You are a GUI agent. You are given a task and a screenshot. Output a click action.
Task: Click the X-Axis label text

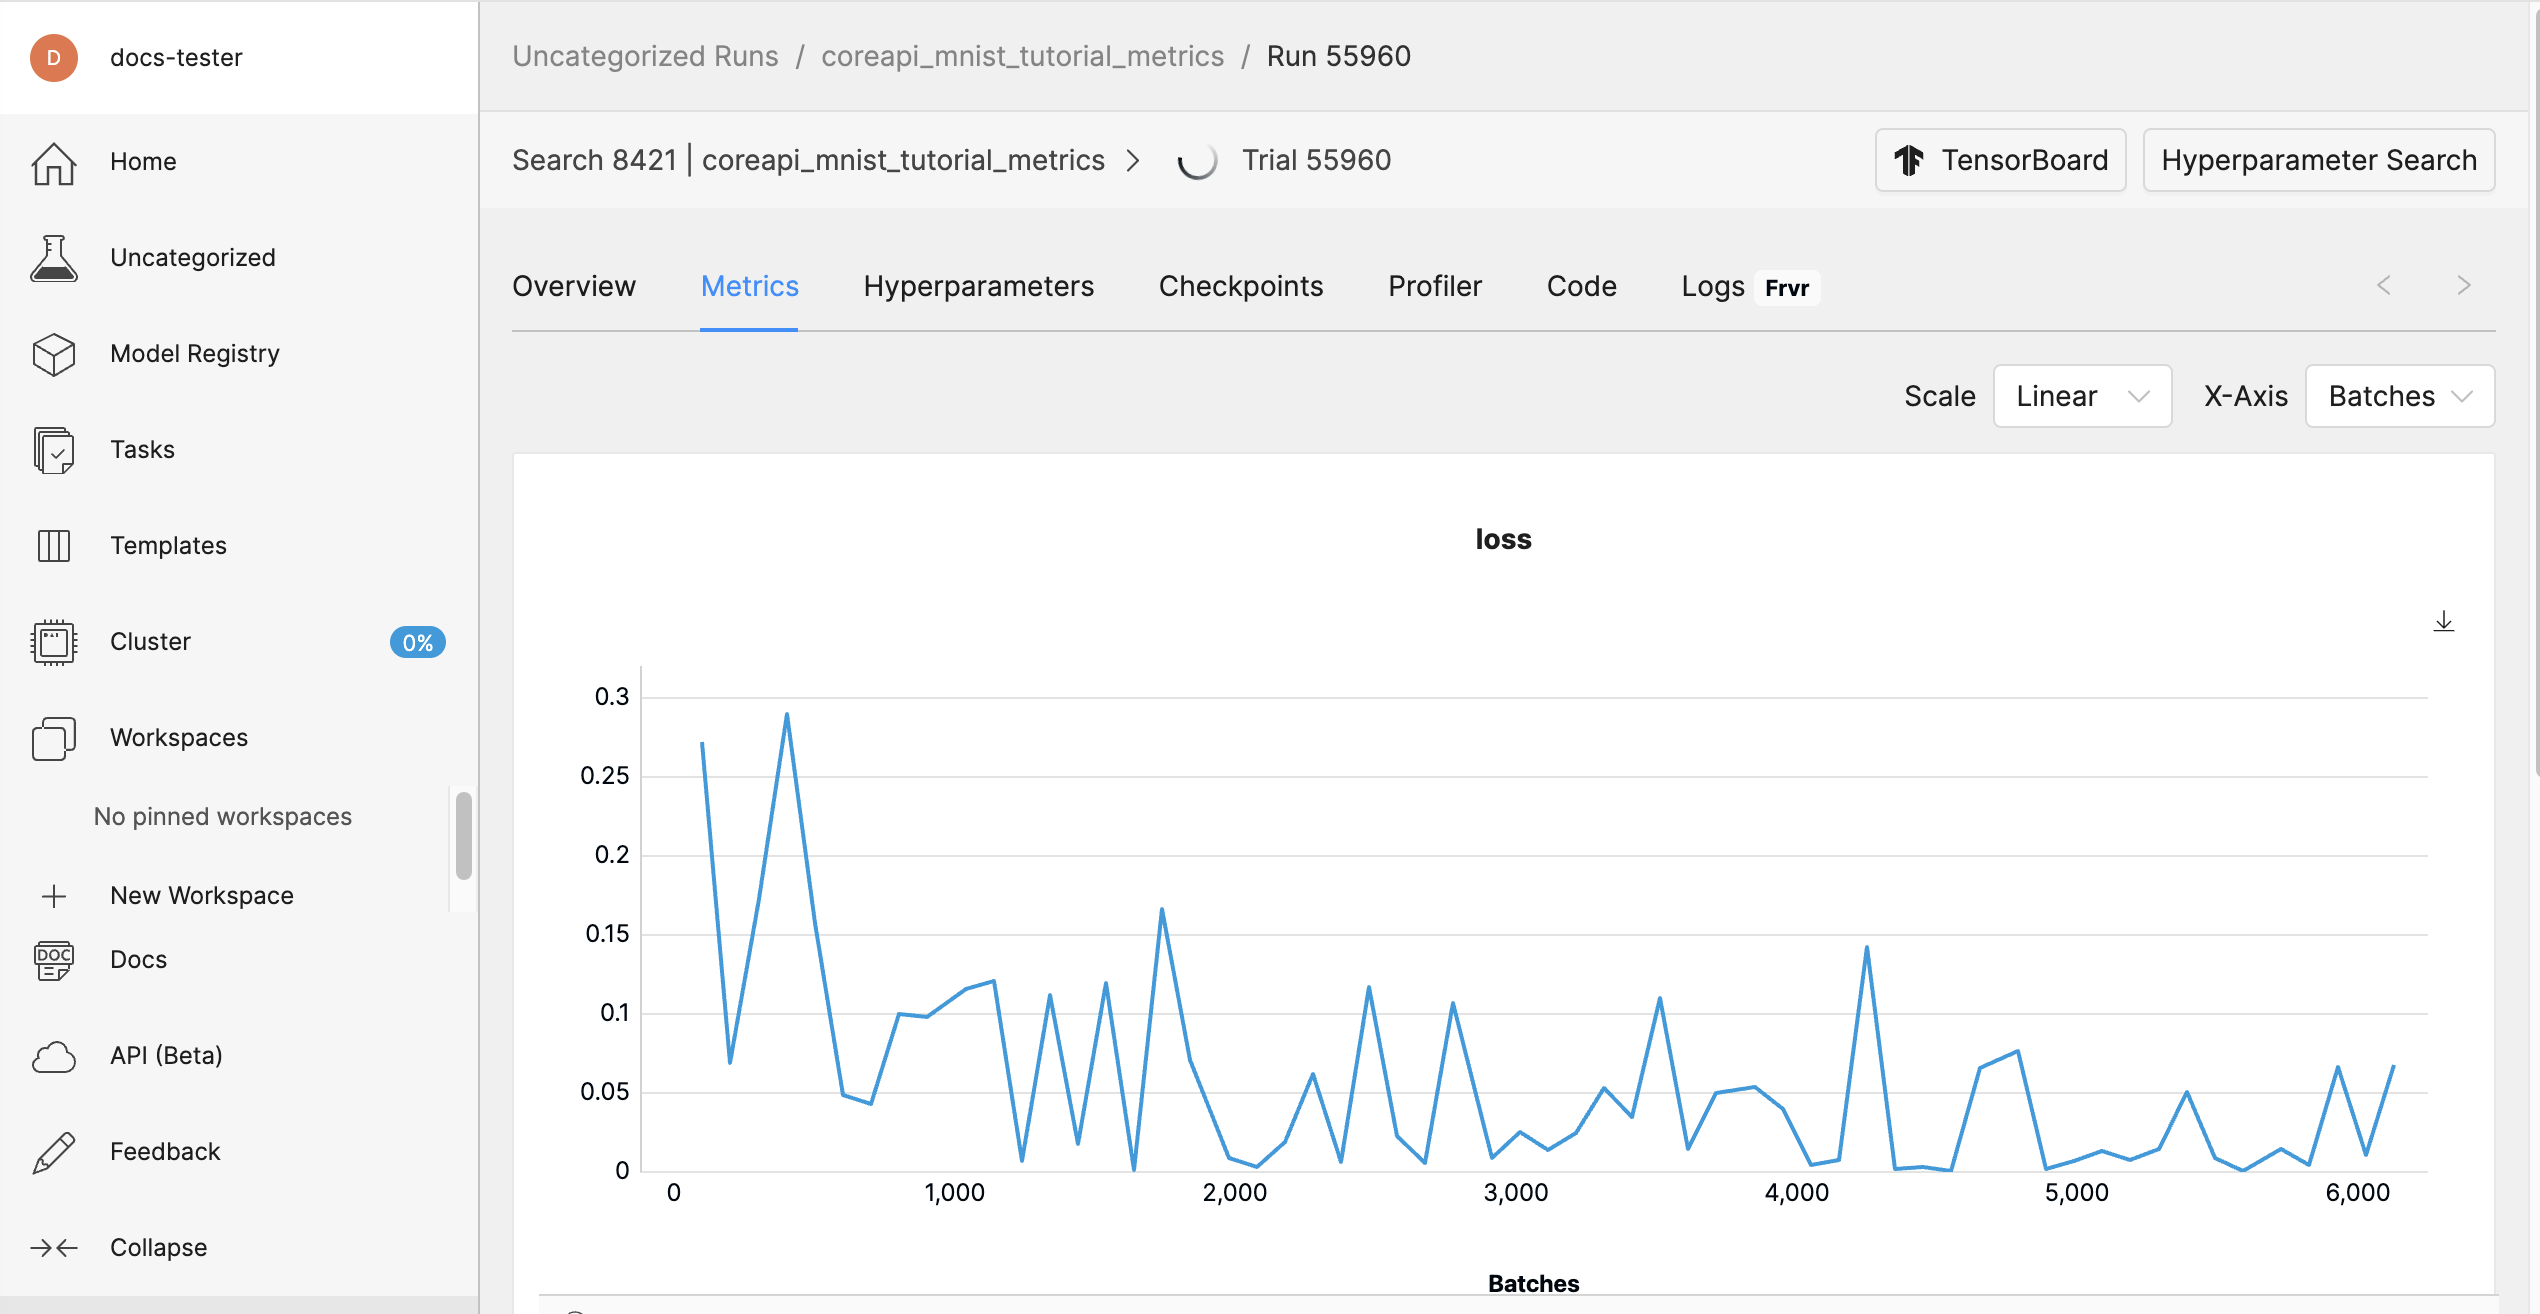(2246, 397)
